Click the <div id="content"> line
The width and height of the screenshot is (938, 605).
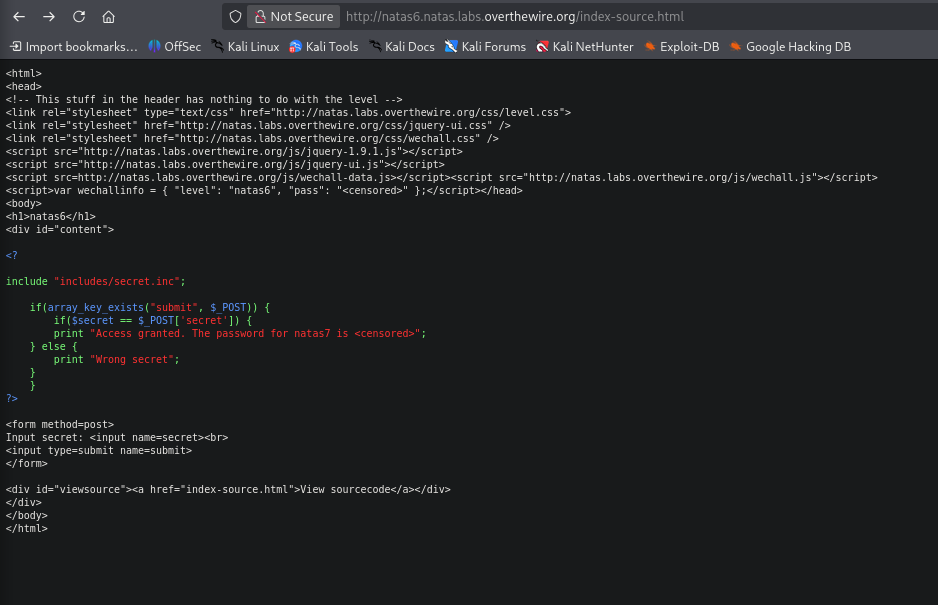coord(60,229)
